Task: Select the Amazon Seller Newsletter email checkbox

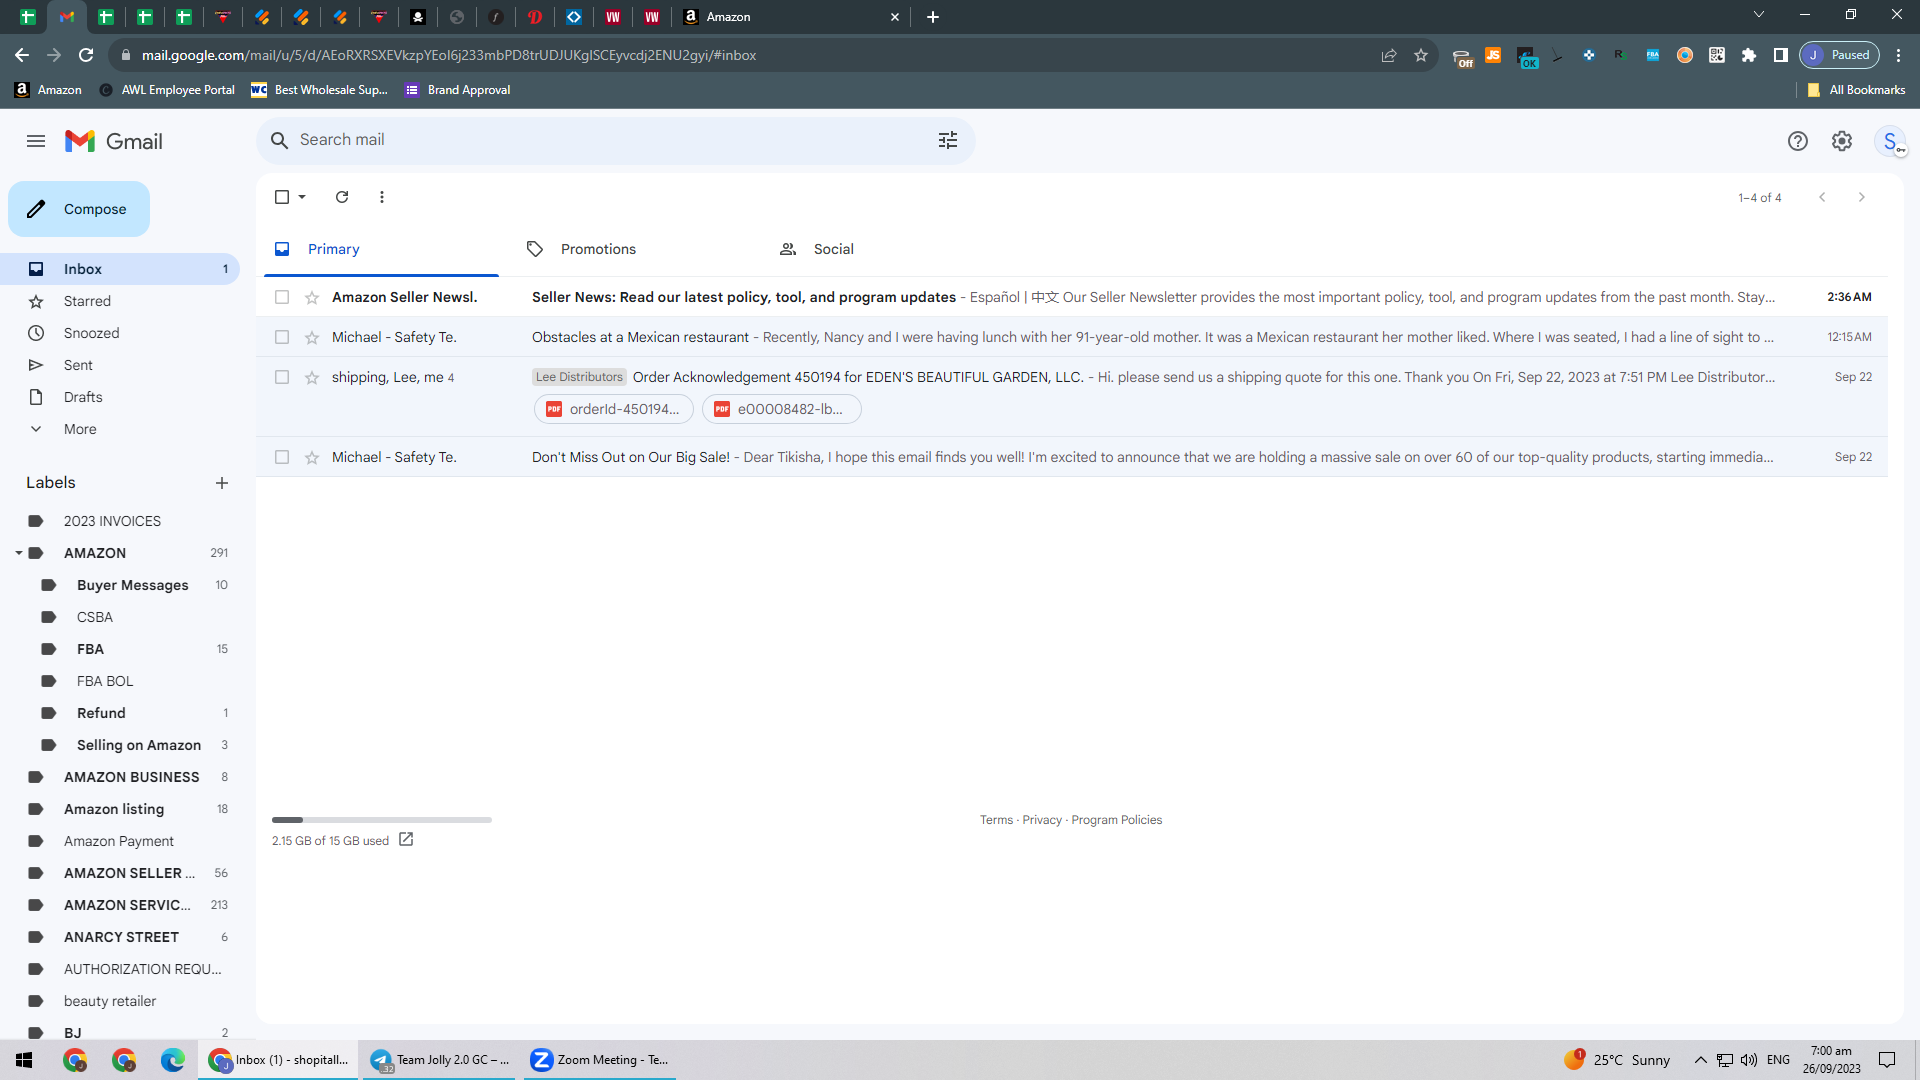Action: (282, 297)
